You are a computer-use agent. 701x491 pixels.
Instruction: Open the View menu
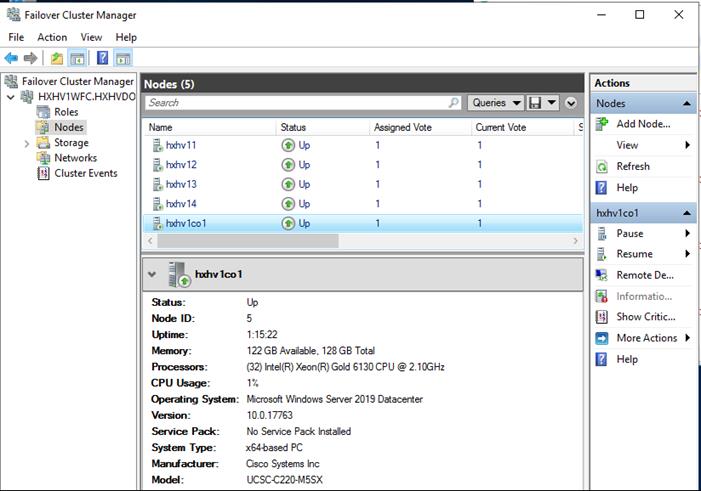point(91,37)
